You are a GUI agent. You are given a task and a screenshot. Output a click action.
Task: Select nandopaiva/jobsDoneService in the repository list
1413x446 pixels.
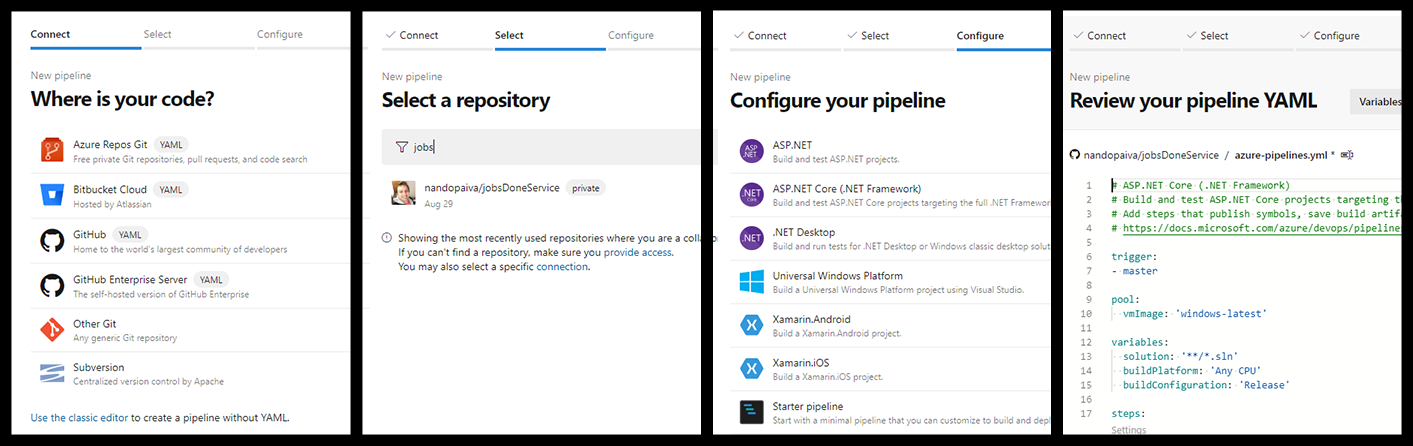point(491,187)
